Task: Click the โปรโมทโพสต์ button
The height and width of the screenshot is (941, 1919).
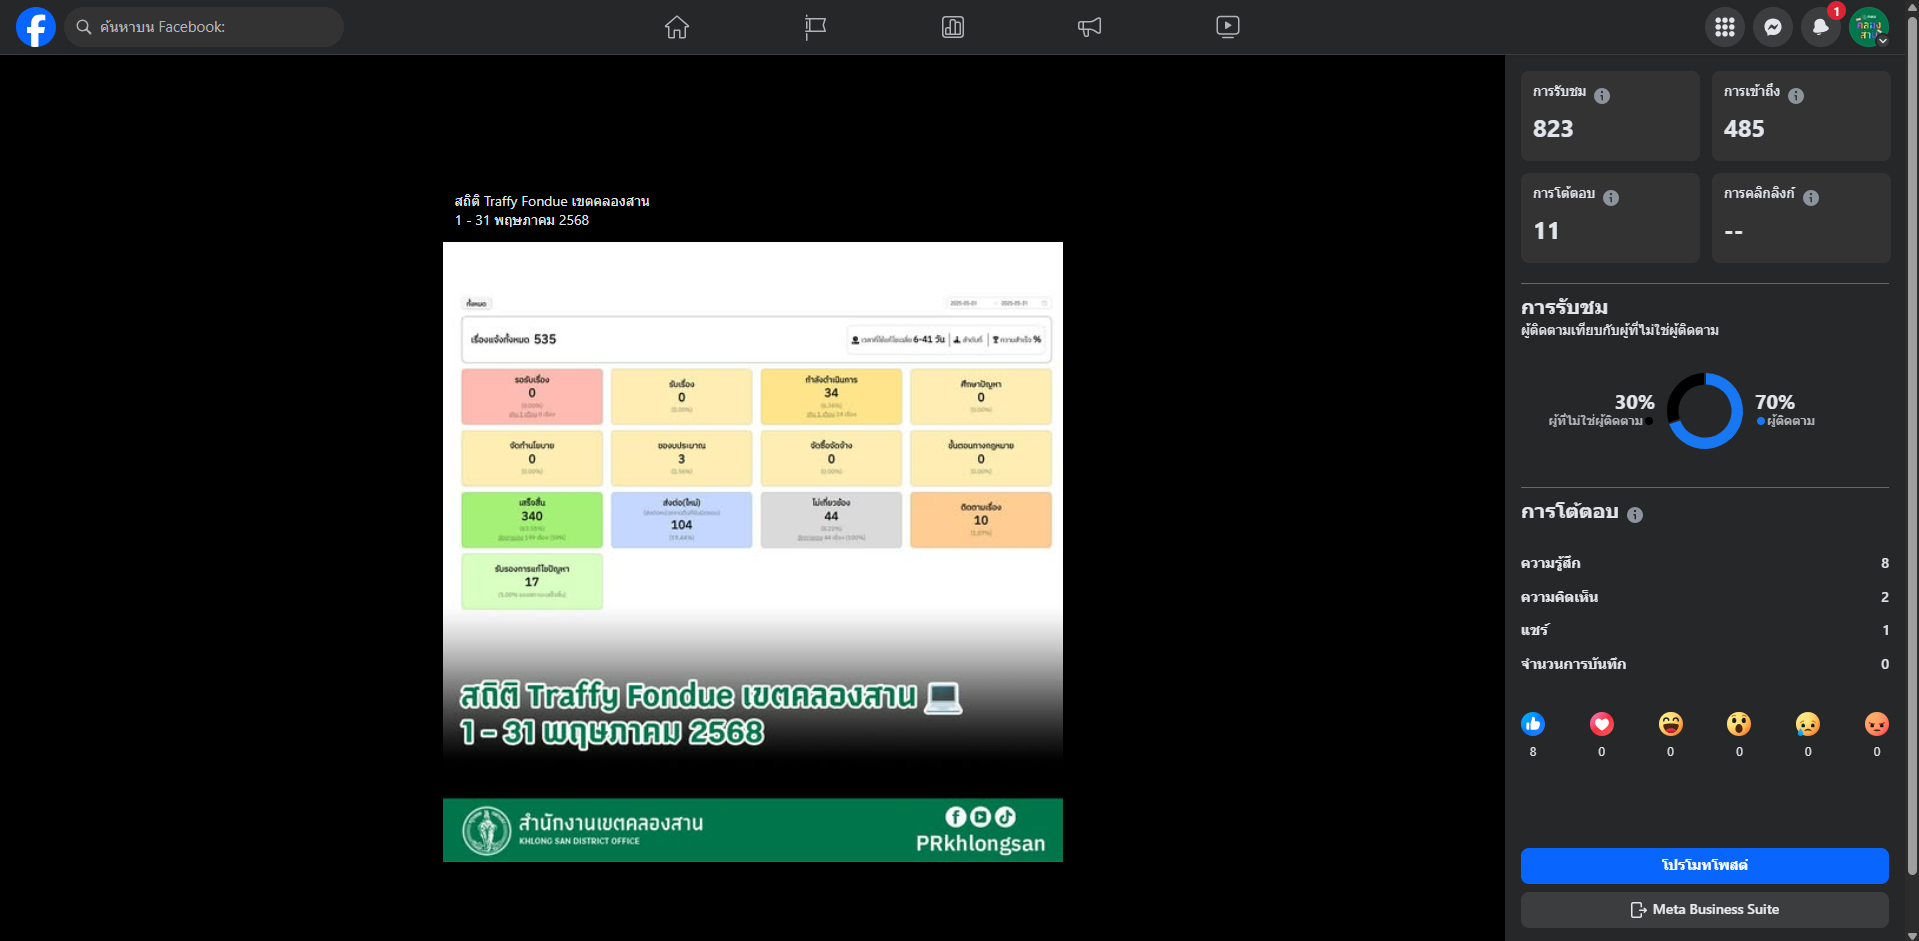Action: tap(1705, 866)
